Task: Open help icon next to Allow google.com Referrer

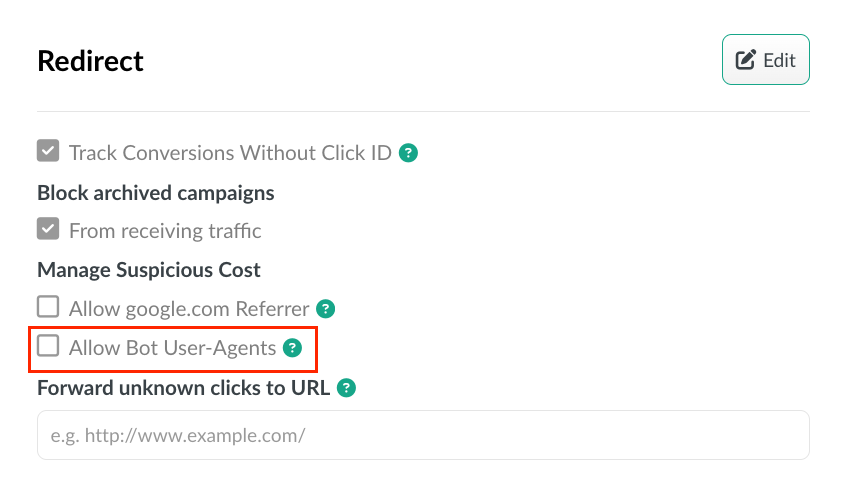Action: pyautogui.click(x=326, y=309)
